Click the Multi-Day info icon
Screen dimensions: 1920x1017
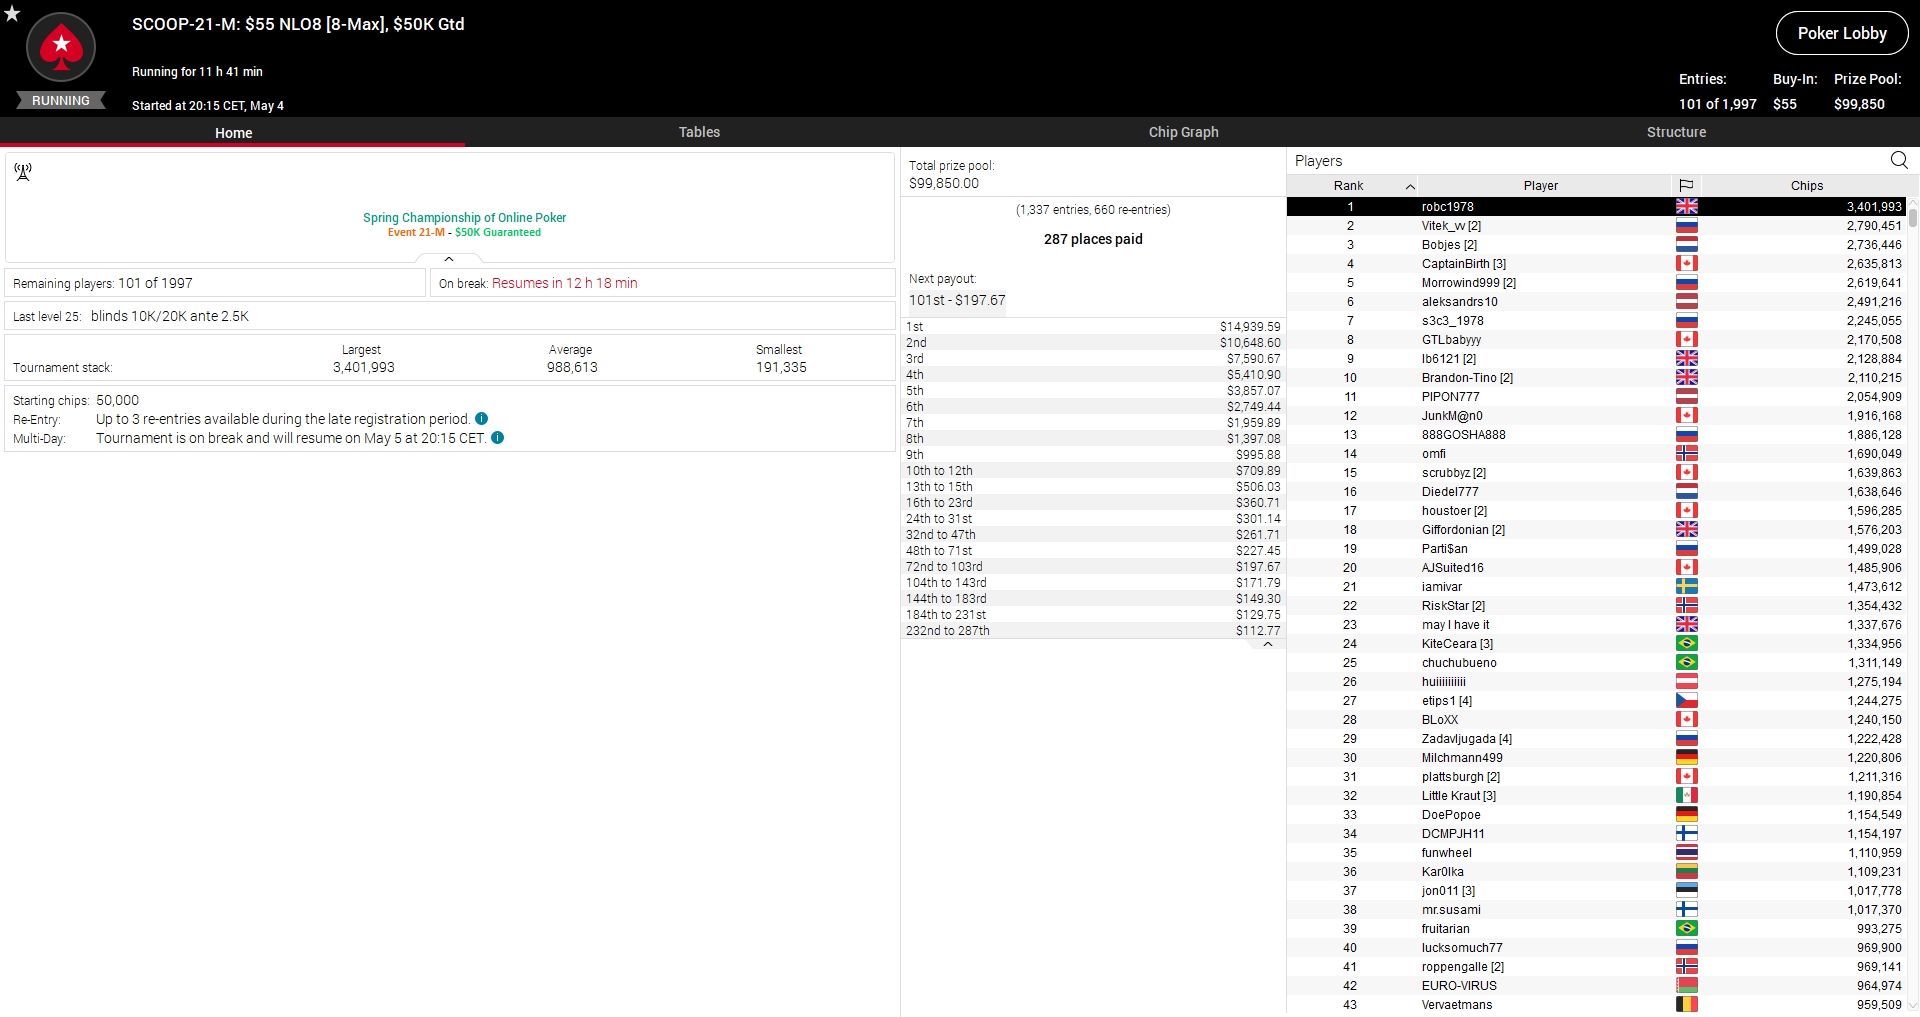(x=498, y=438)
